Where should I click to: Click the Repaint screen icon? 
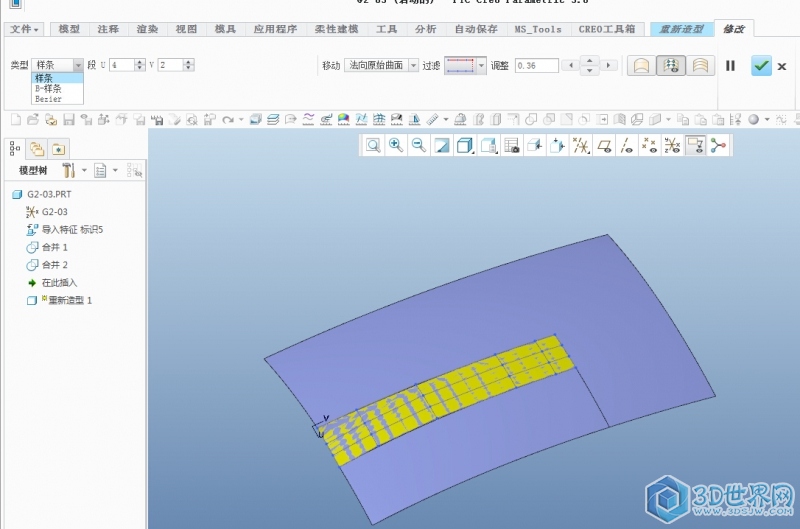point(442,146)
